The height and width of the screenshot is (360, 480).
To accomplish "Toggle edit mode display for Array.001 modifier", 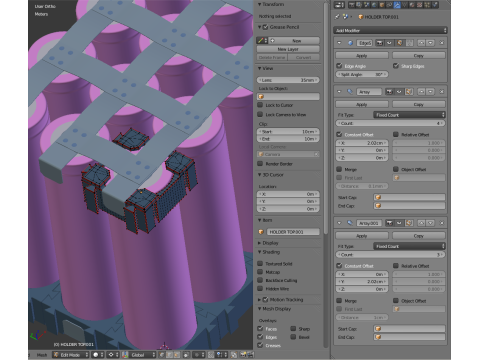I will [x=409, y=223].
